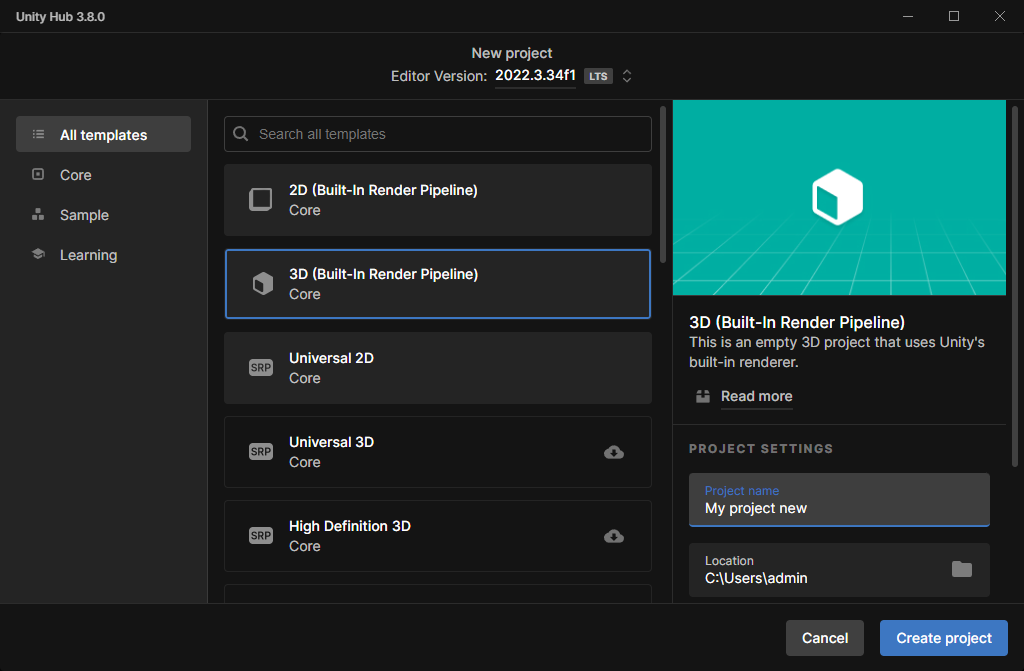Browse location with the folder icon
Viewport: 1024px width, 671px height.
(961, 569)
